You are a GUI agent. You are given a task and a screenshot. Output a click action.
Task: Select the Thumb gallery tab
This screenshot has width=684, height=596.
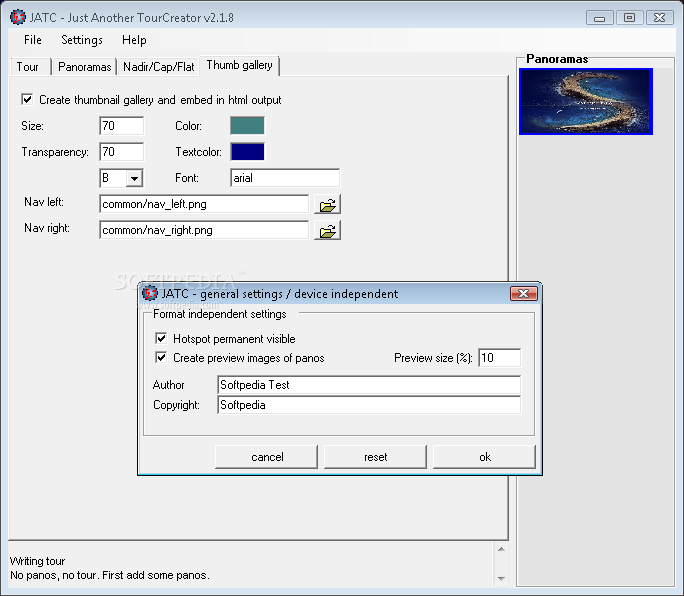(x=239, y=65)
